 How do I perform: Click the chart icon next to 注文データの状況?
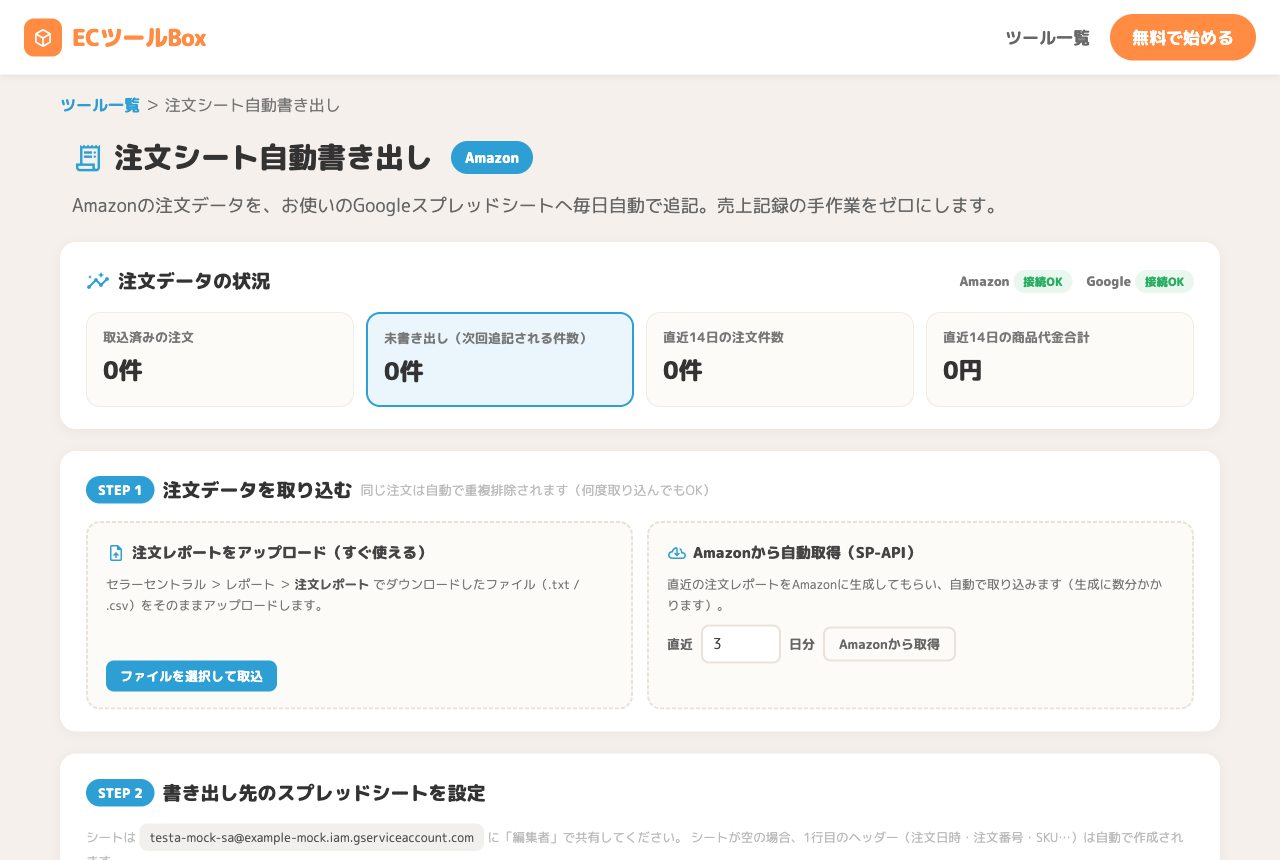pos(98,281)
